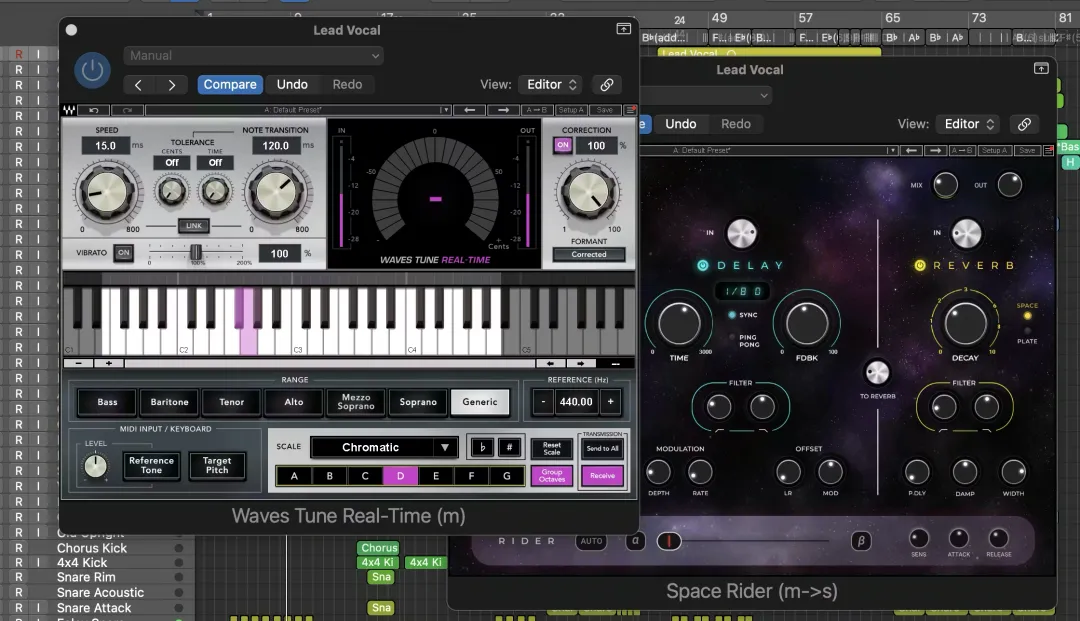1080x621 pixels.
Task: Click Target Pitch button
Action: click(x=217, y=465)
